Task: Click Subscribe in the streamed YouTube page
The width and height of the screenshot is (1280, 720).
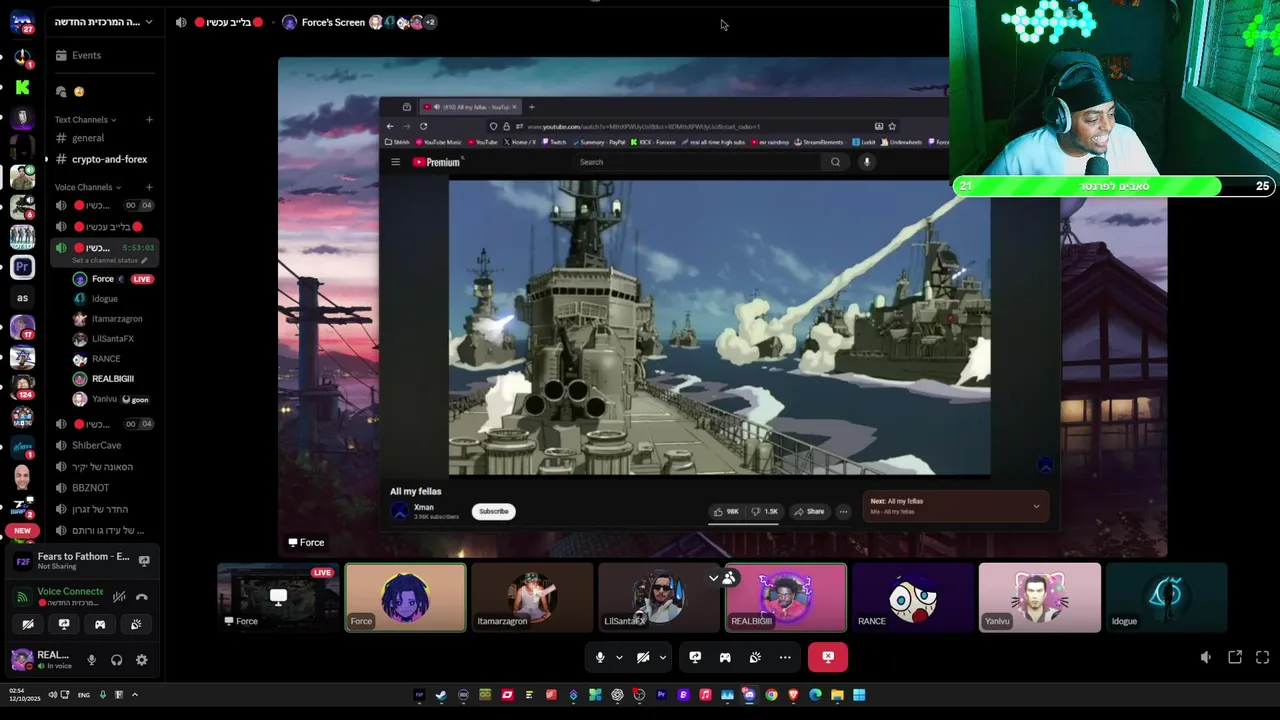Action: [x=493, y=511]
